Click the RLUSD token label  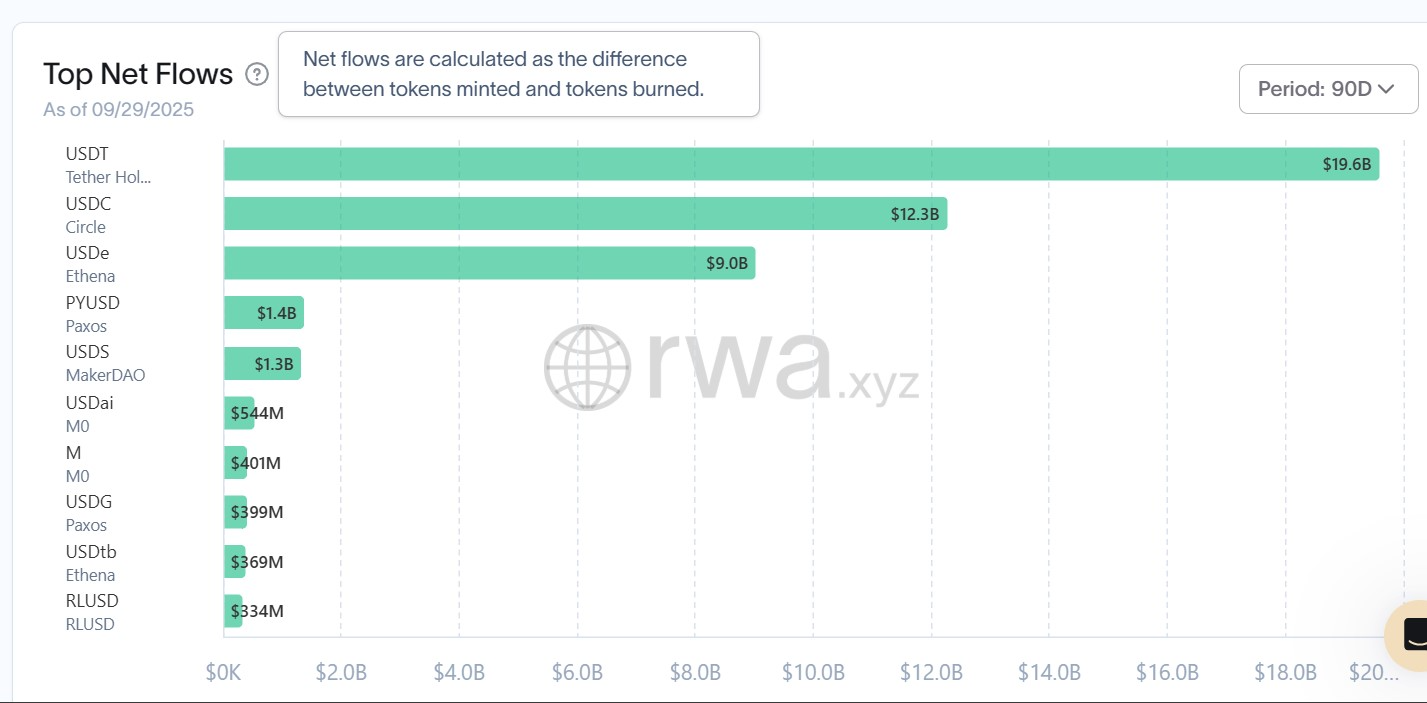coord(91,600)
